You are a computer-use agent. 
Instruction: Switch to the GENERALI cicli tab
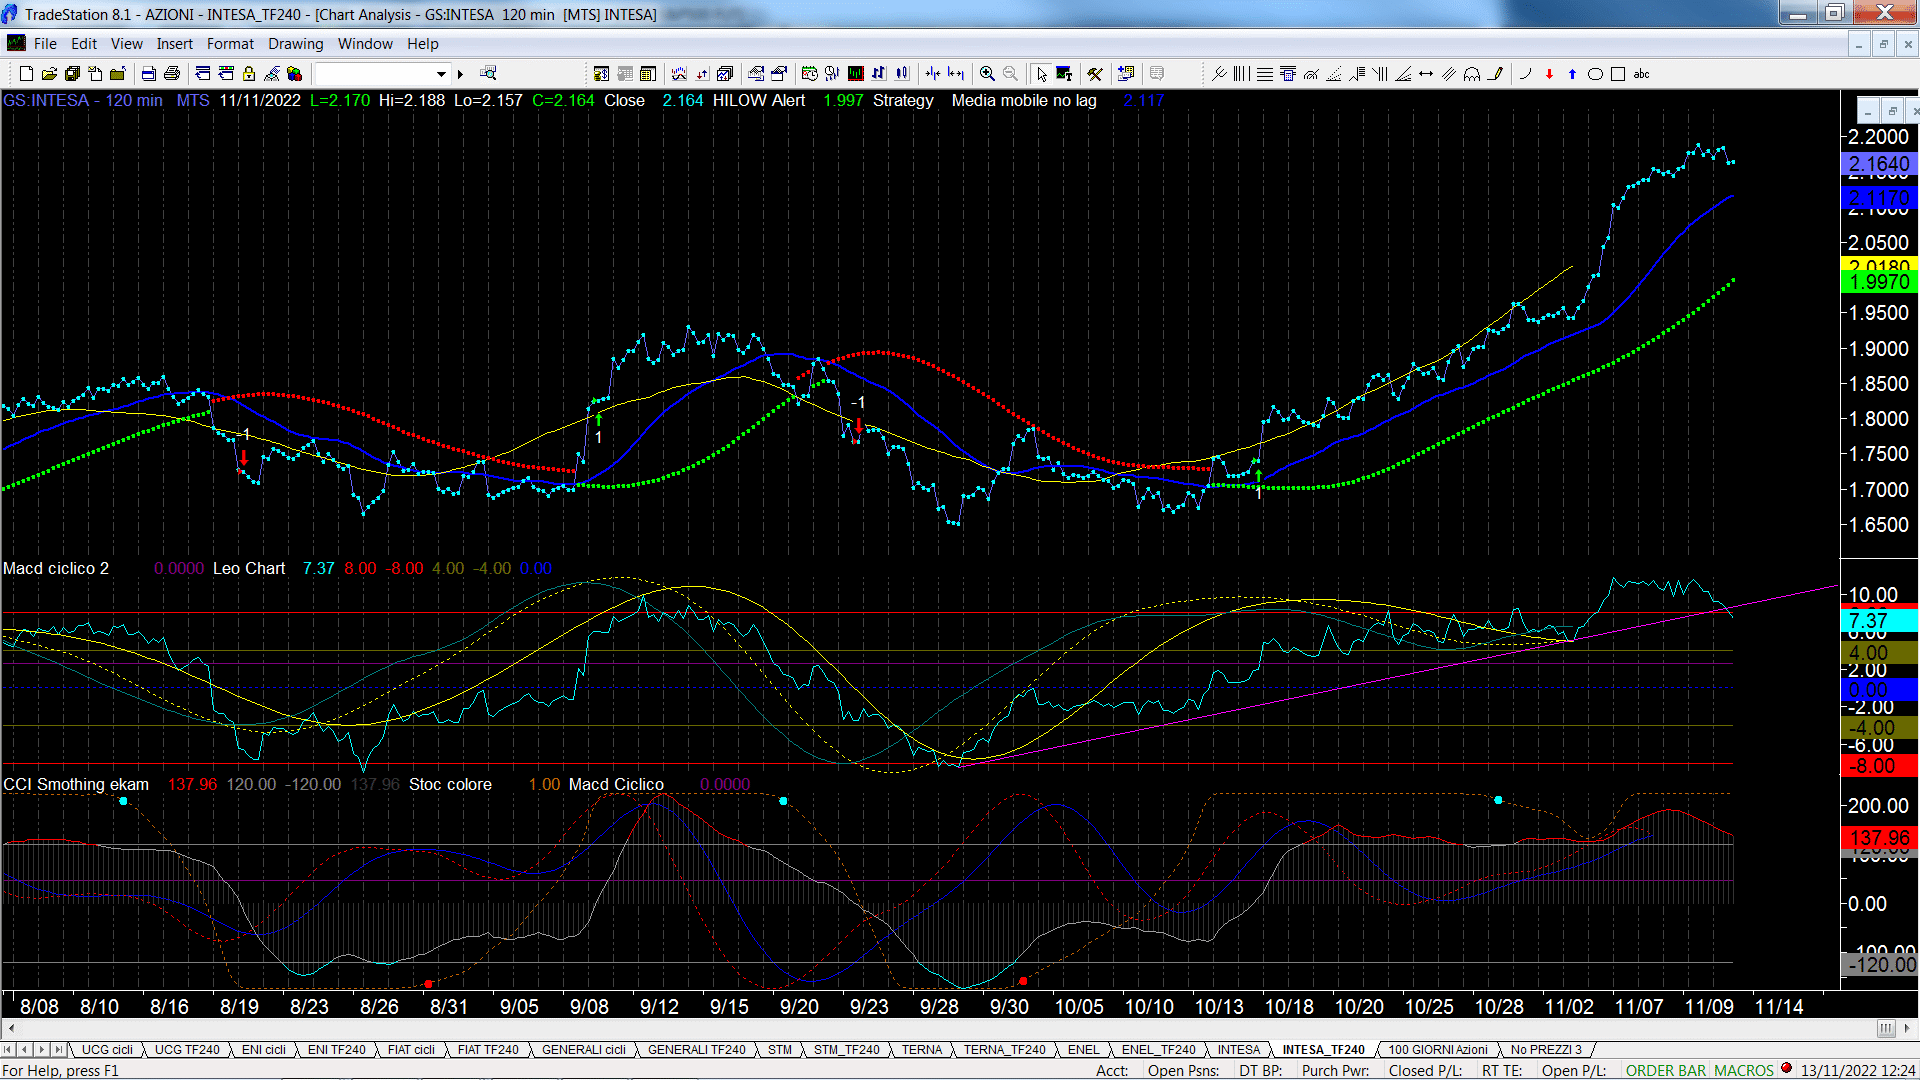point(584,1049)
